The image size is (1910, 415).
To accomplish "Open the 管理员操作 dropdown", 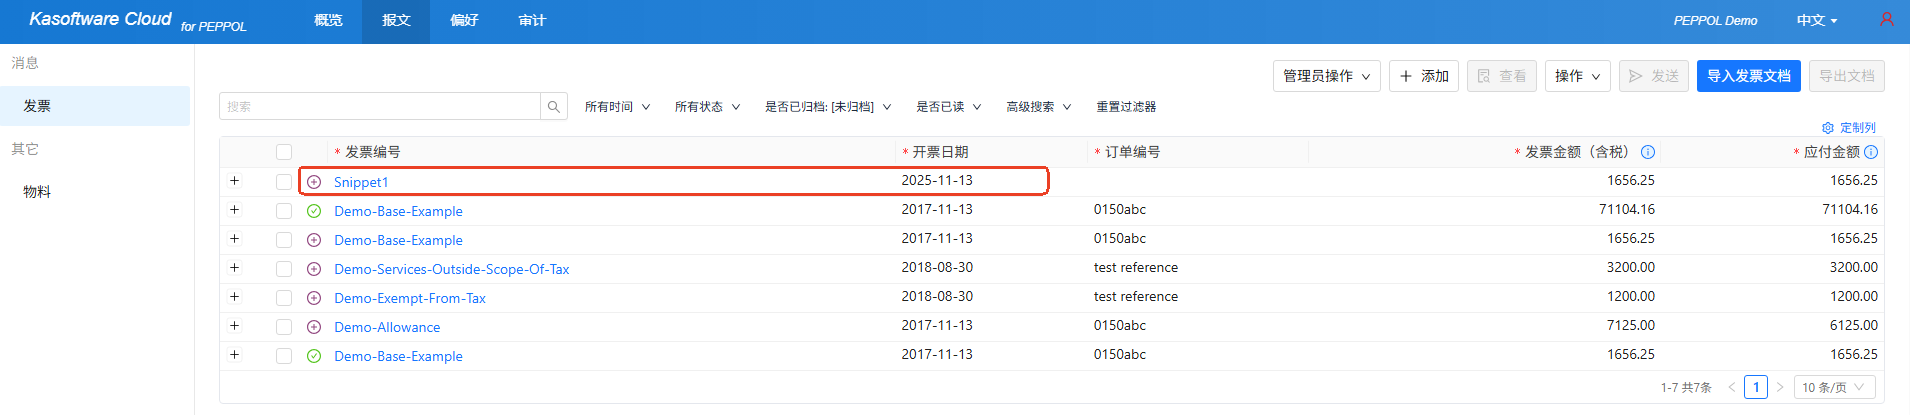I will tap(1326, 76).
